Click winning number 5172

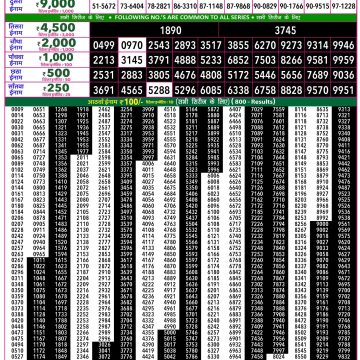coord(238,75)
